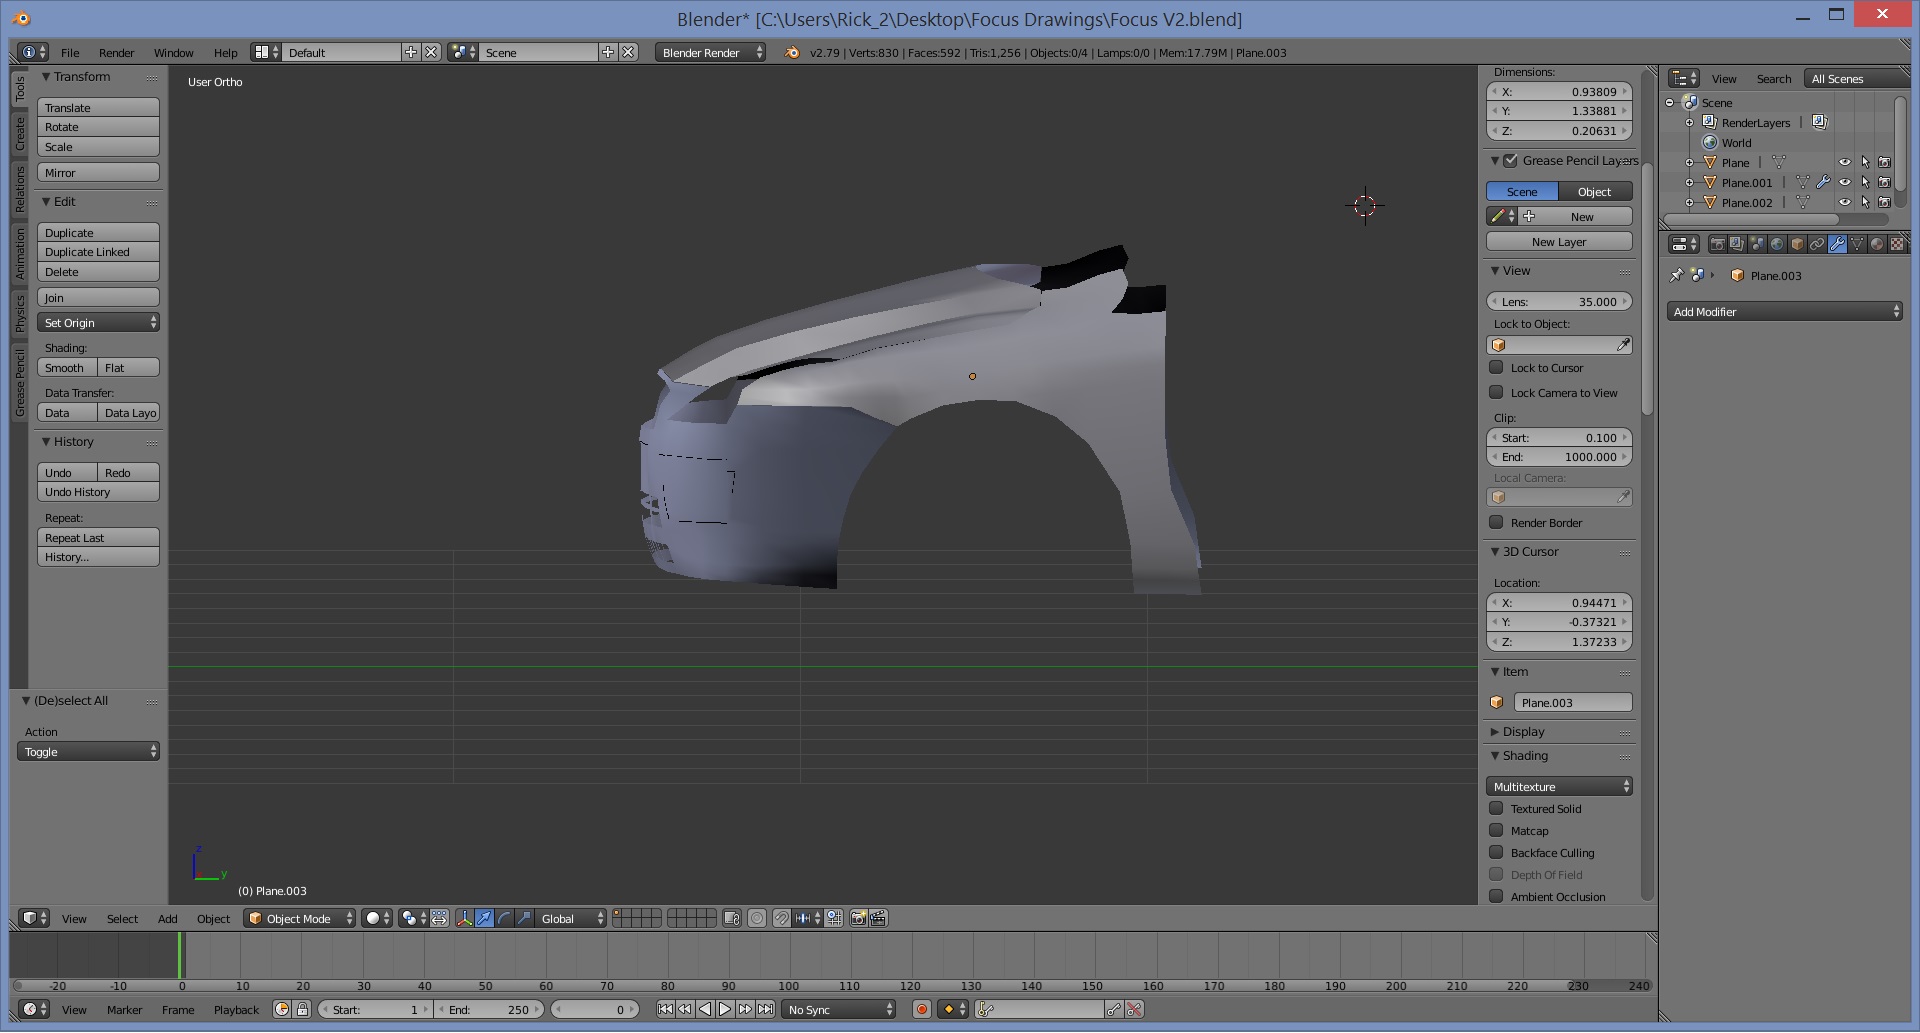
Task: Click the OpenGL render camera icon
Action: [858, 919]
